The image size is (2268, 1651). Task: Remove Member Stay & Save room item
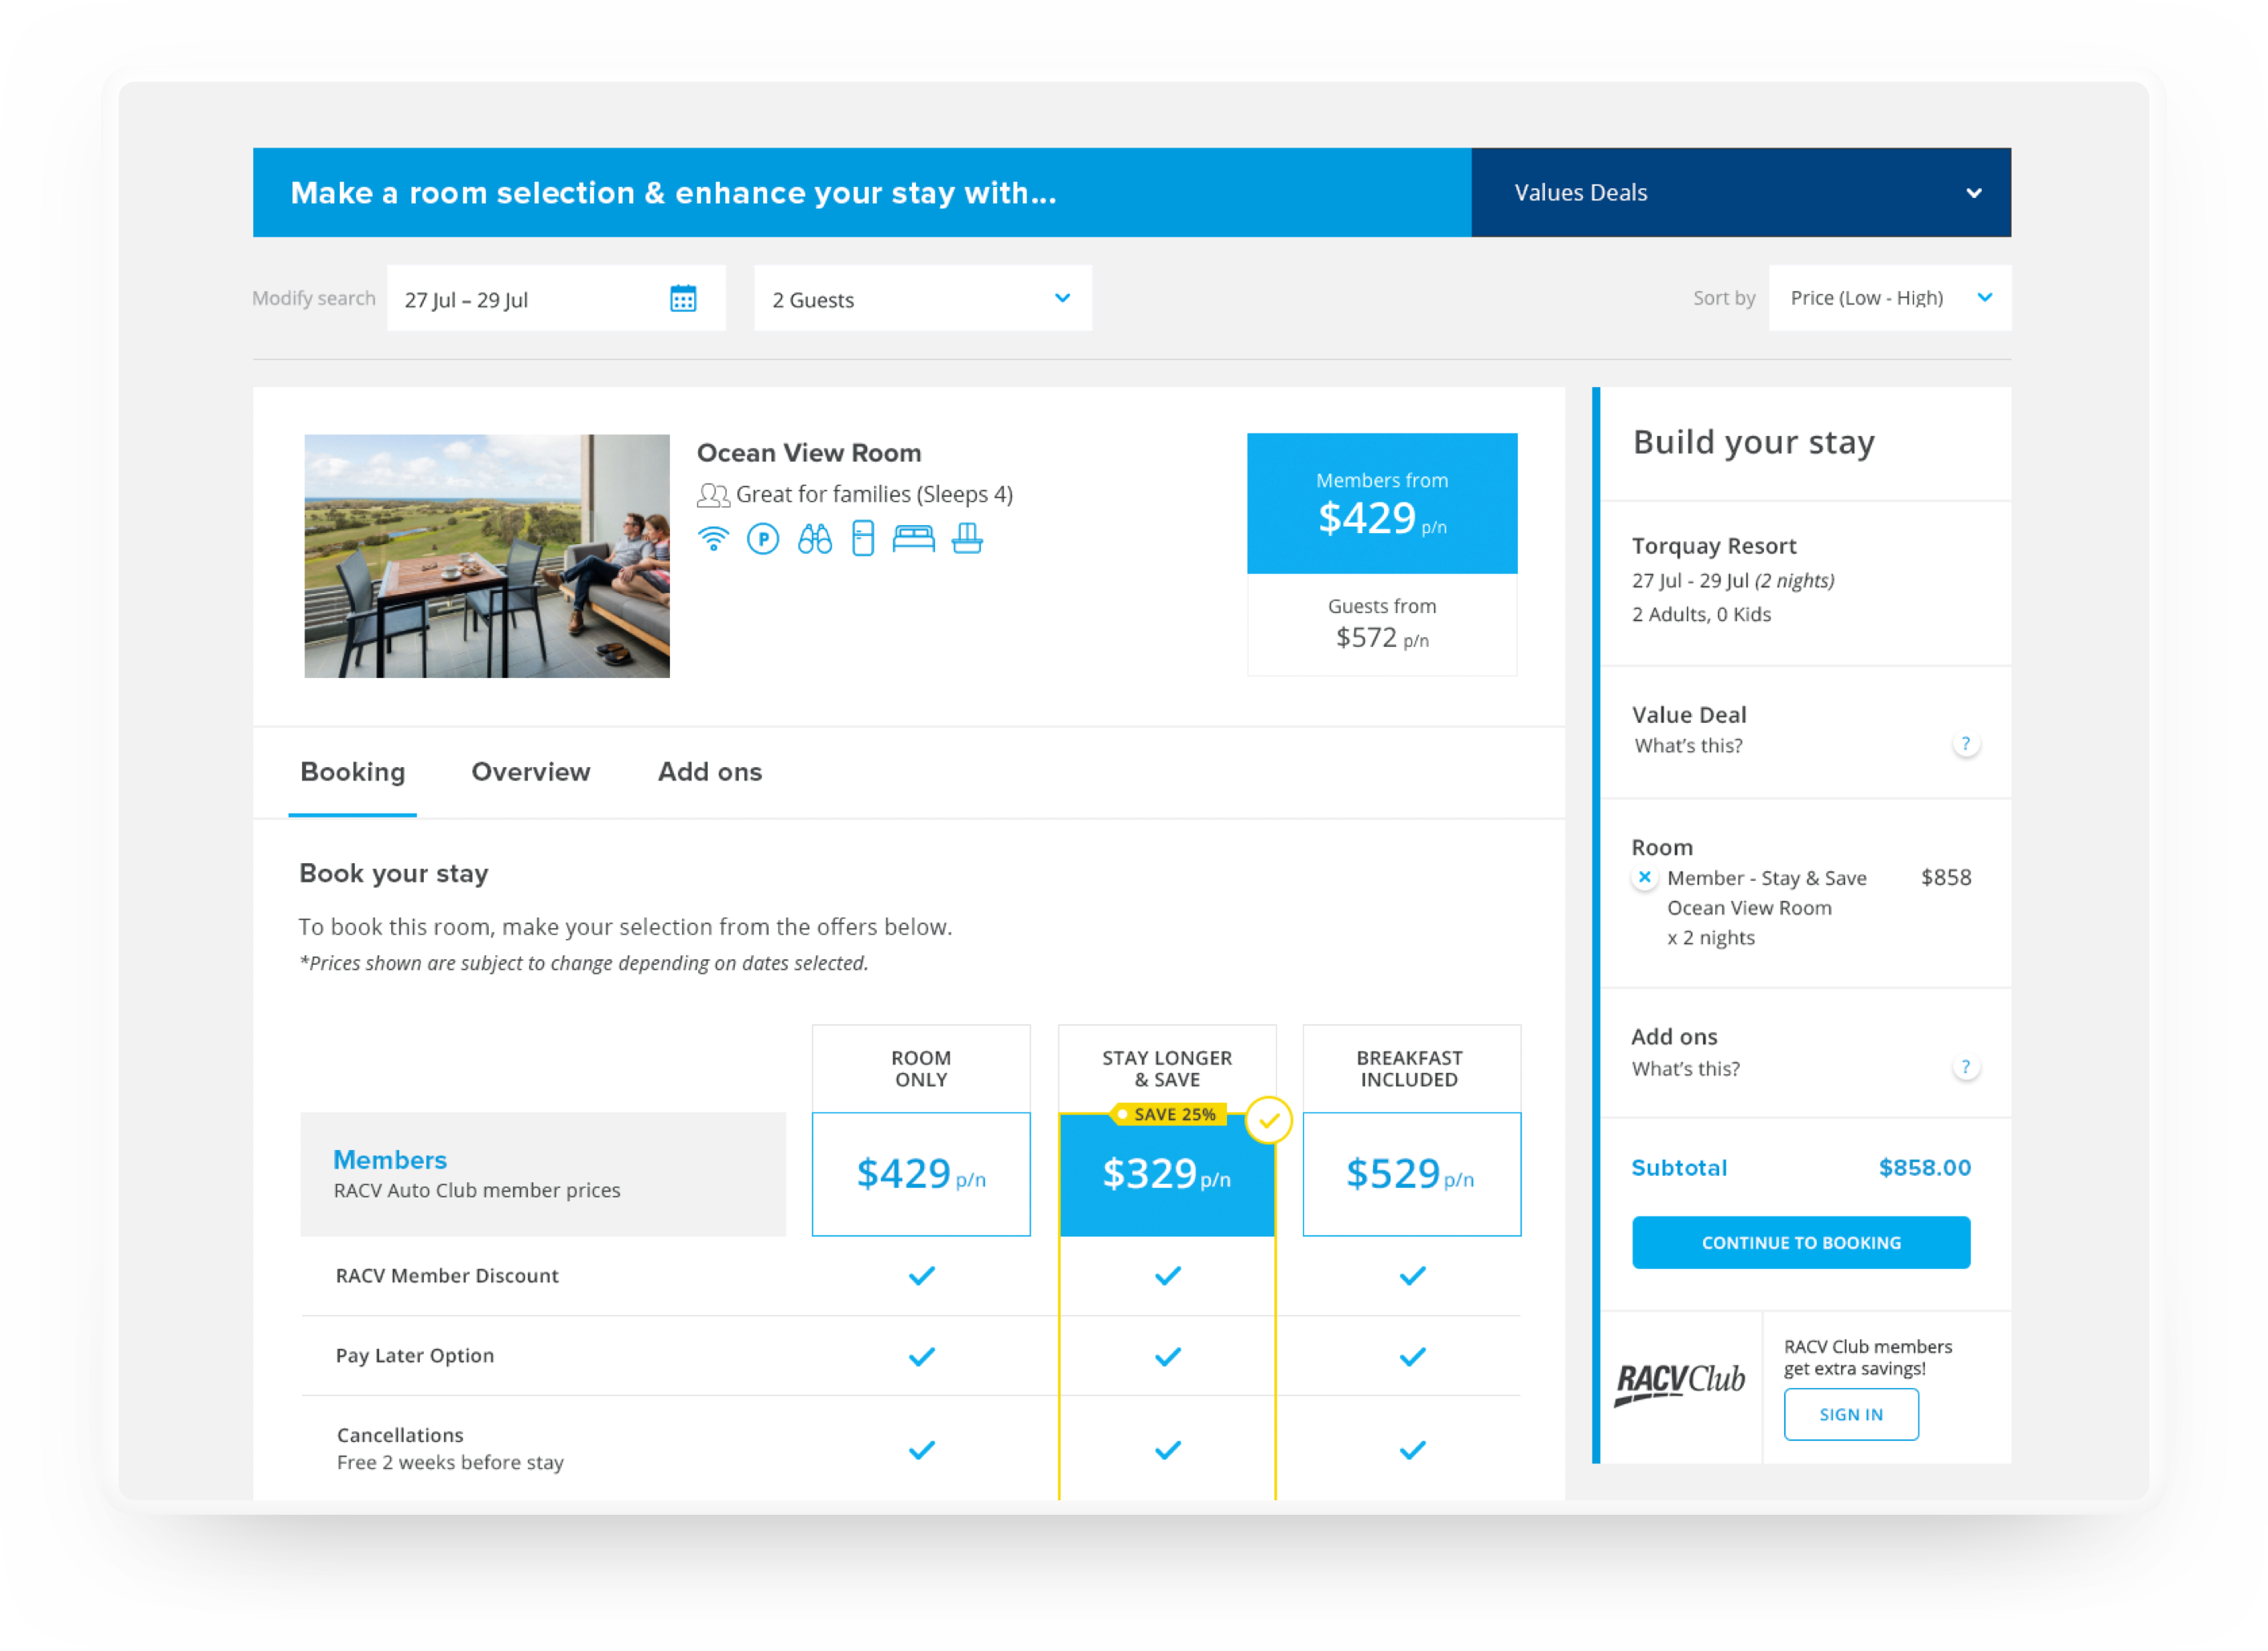(1644, 877)
